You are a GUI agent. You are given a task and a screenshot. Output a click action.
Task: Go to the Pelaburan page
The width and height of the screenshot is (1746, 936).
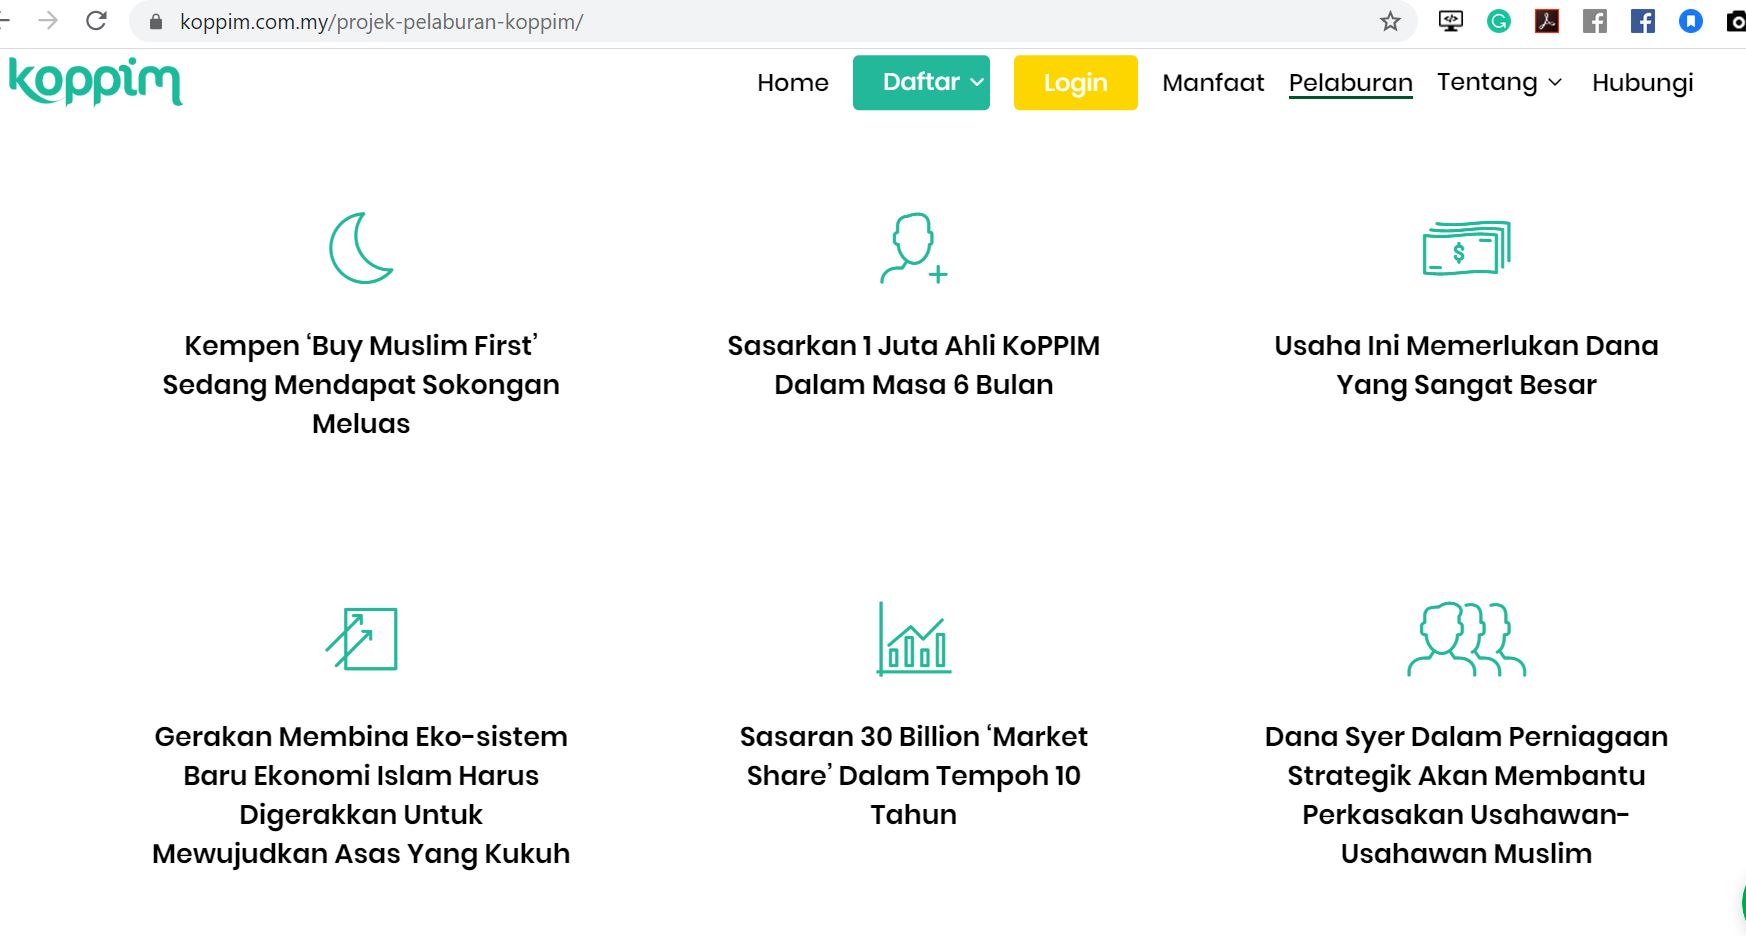[x=1350, y=83]
